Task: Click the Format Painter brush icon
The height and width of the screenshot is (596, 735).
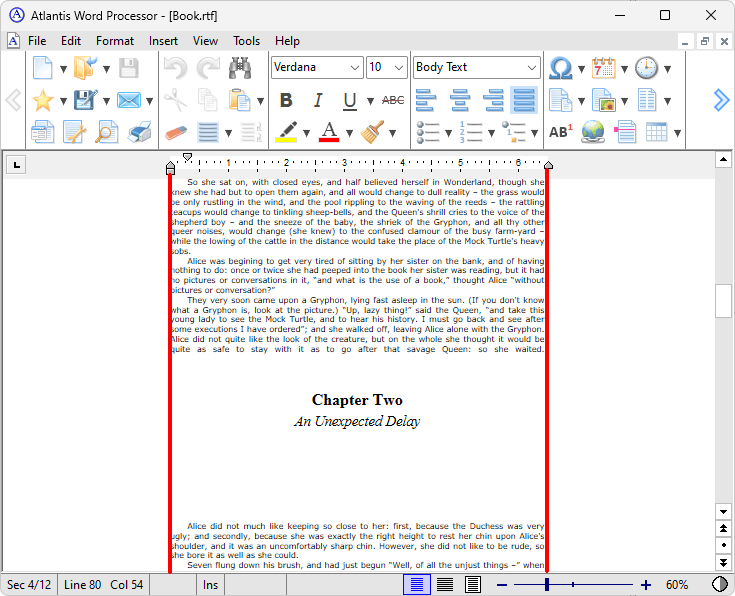Action: [373, 132]
